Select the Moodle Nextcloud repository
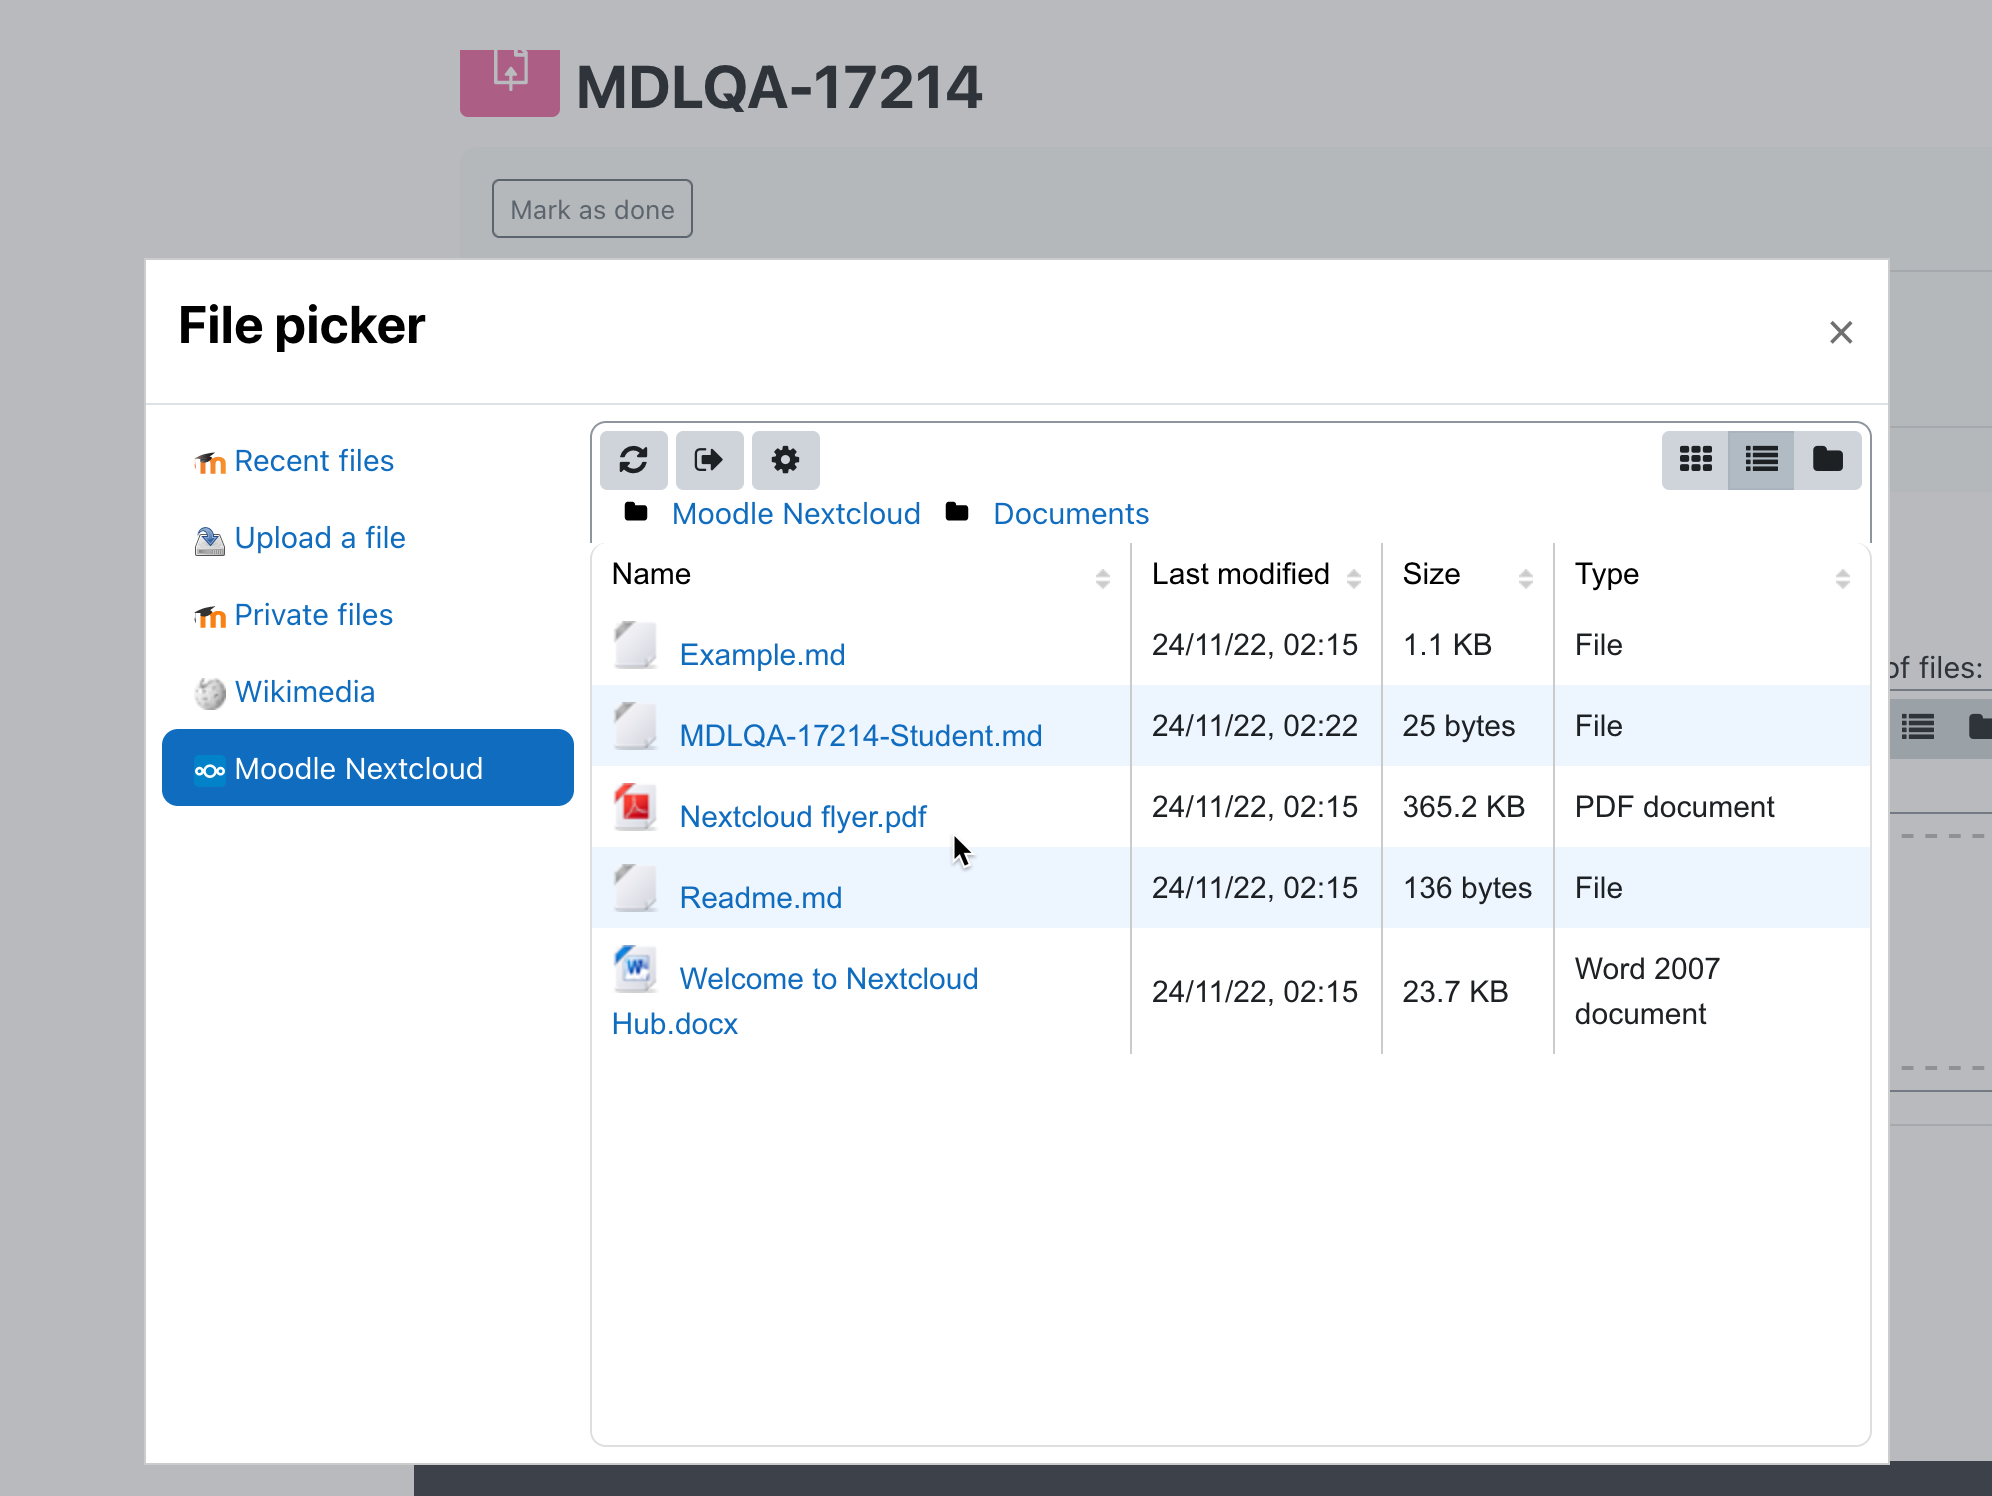The height and width of the screenshot is (1496, 1992). (368, 768)
